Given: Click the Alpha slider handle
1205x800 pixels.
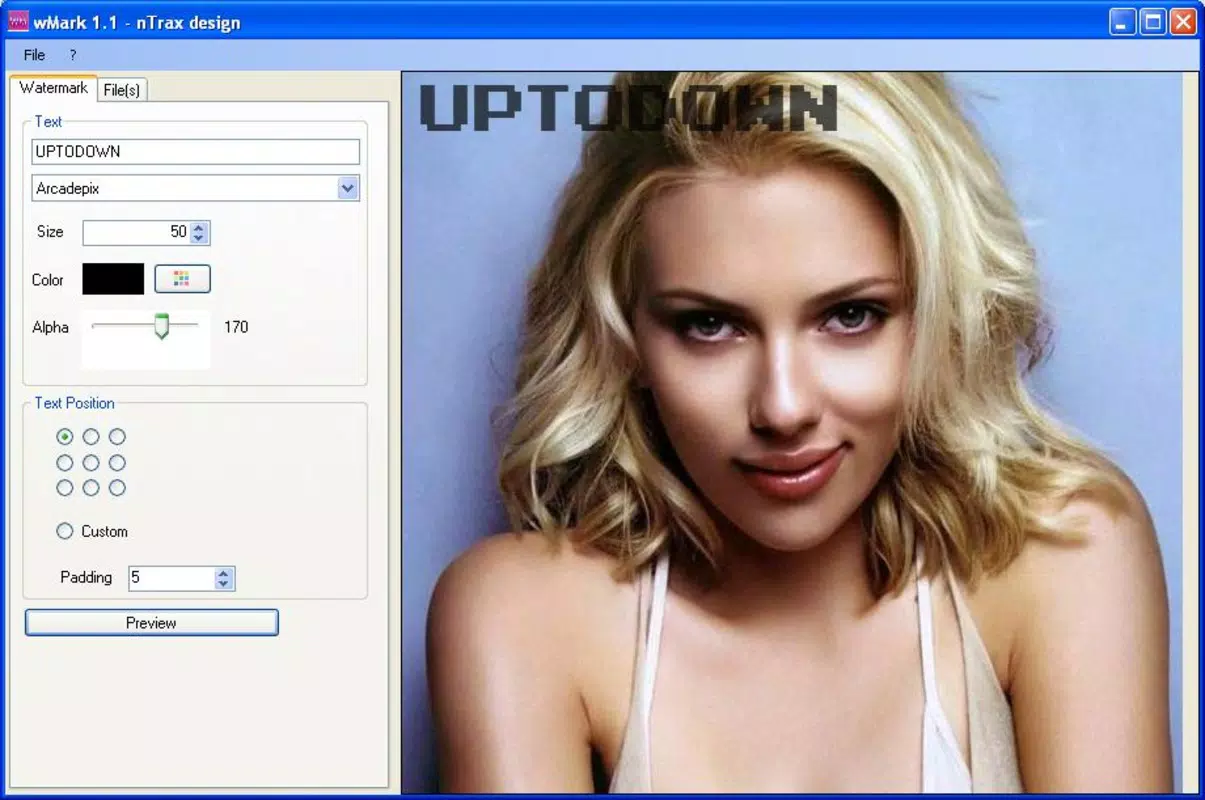Looking at the screenshot, I should (161, 326).
